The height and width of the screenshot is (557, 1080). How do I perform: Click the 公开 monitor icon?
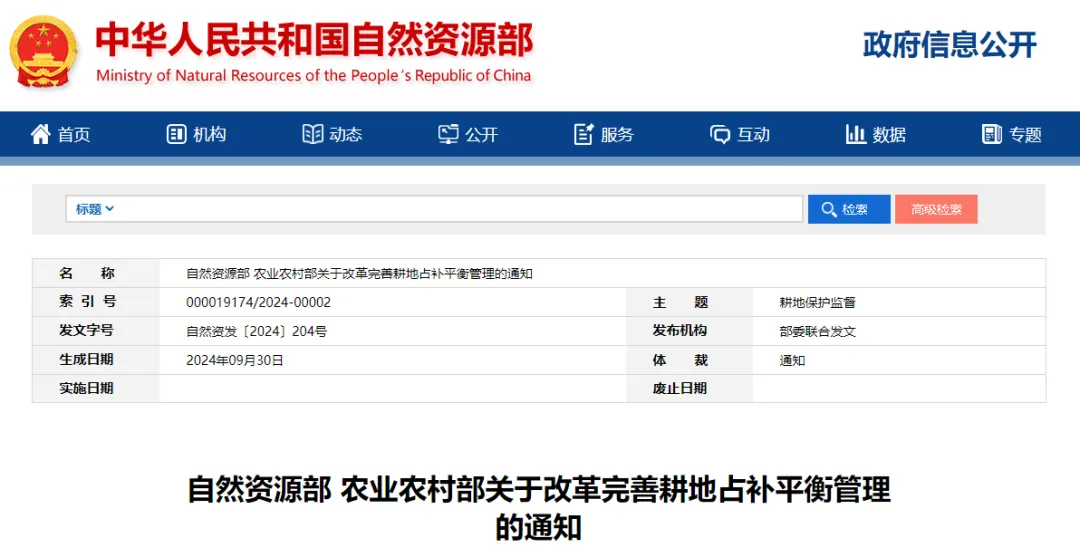pyautogui.click(x=448, y=134)
